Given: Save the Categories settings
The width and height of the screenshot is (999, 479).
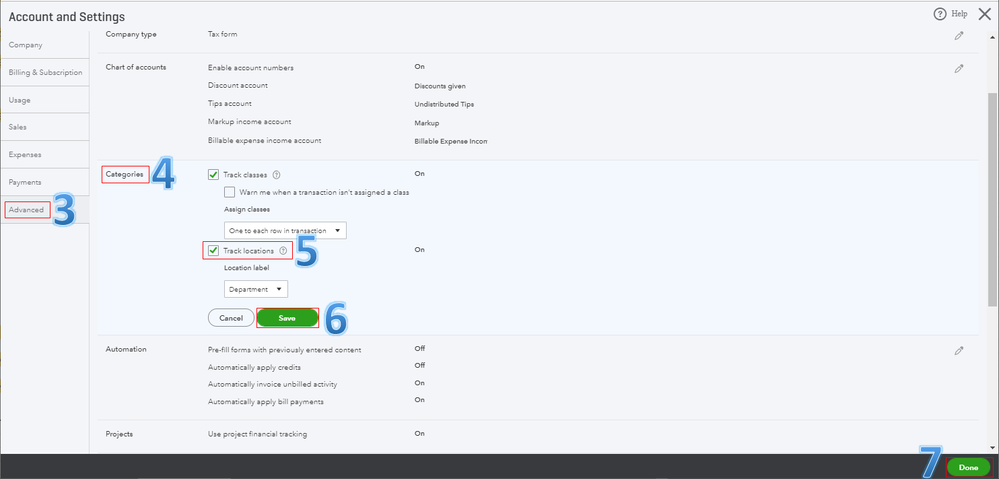Looking at the screenshot, I should click(x=287, y=318).
